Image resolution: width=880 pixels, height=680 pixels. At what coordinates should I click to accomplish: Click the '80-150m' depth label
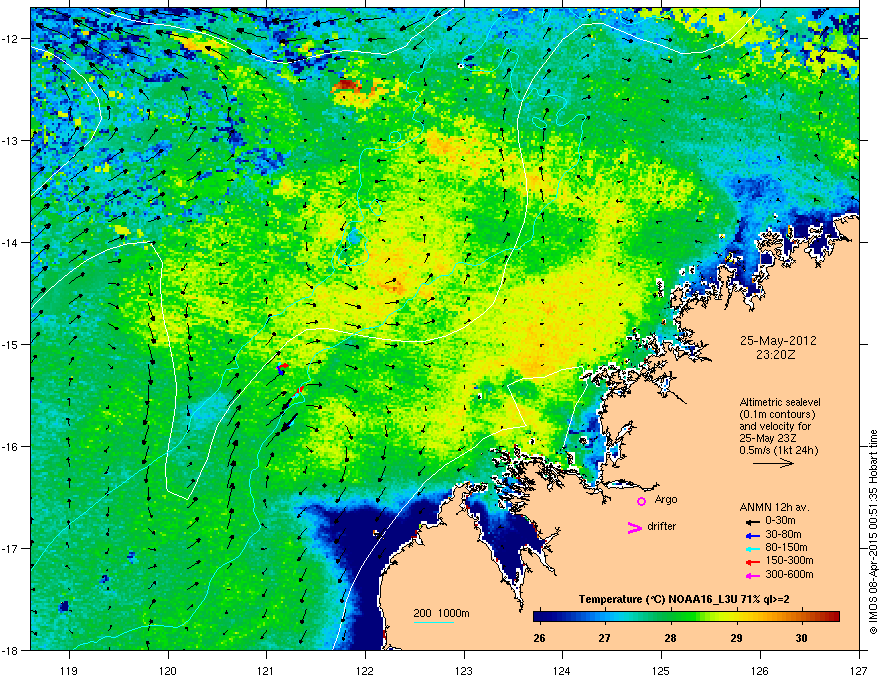click(x=786, y=547)
